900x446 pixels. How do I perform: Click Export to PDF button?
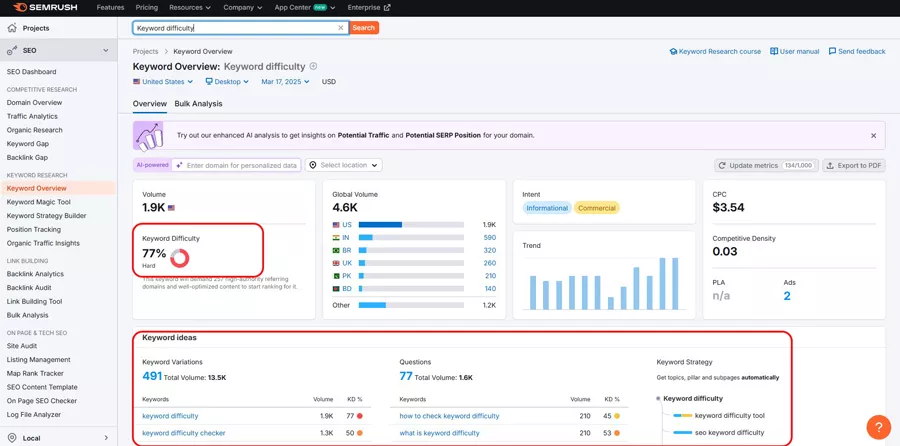pos(854,165)
